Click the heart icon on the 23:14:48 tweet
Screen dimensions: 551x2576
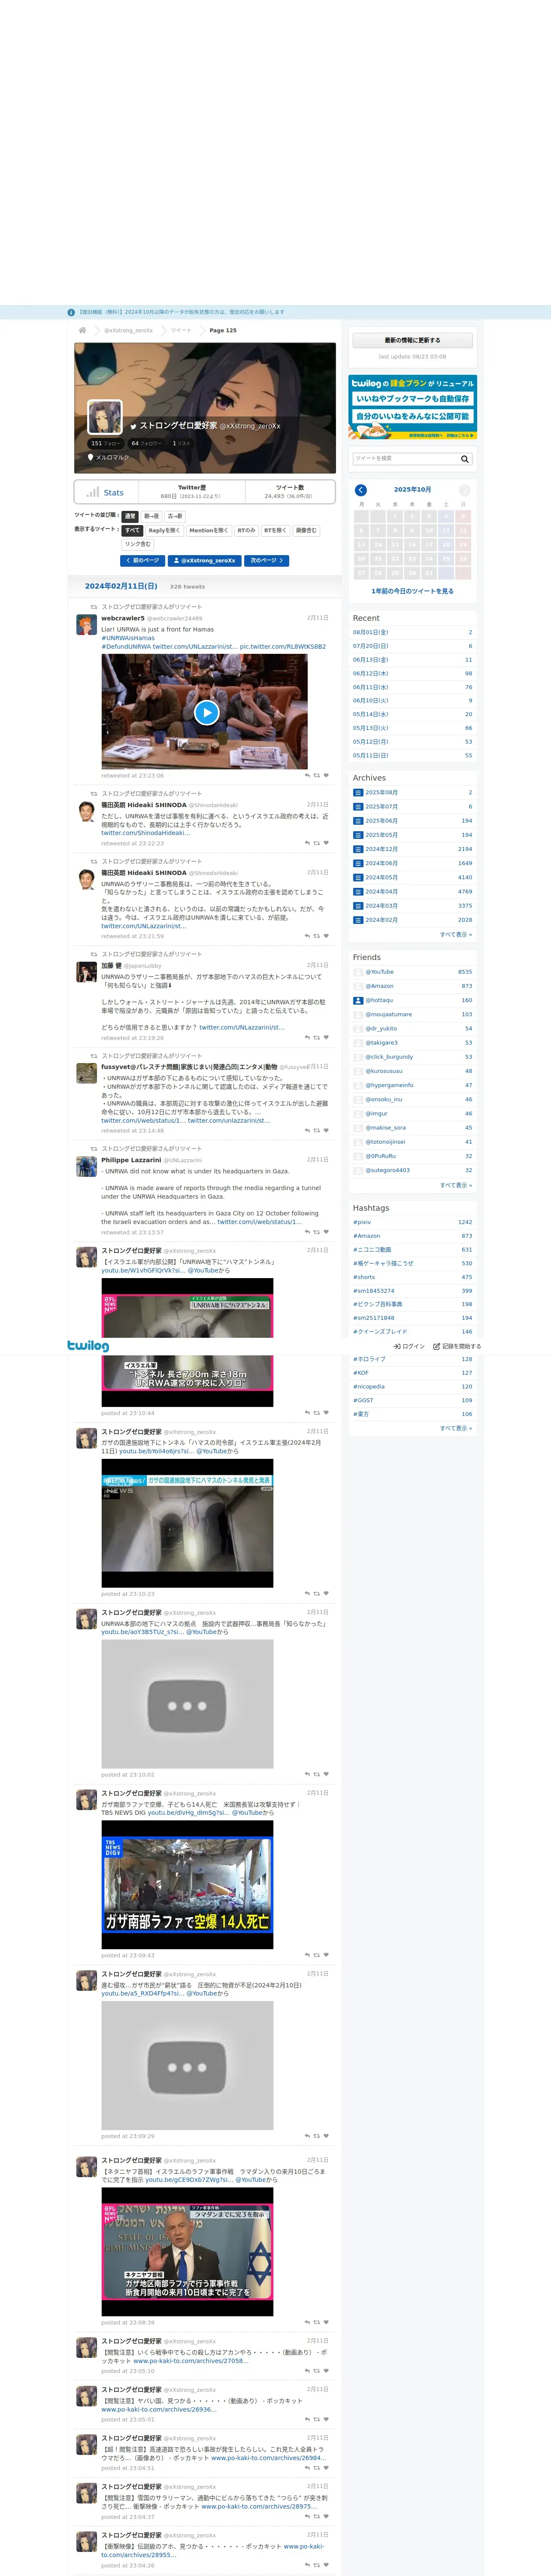click(x=326, y=1131)
